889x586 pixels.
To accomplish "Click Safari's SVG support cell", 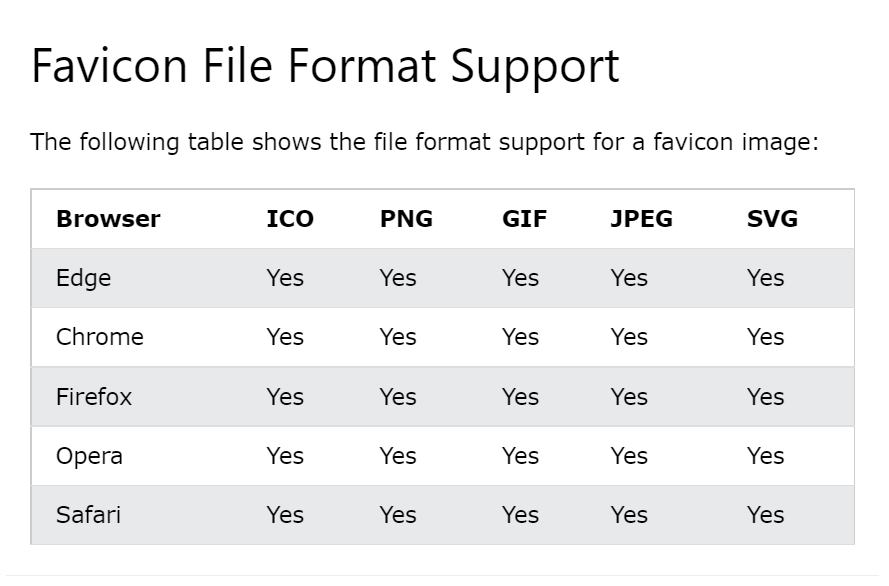I will click(765, 515).
